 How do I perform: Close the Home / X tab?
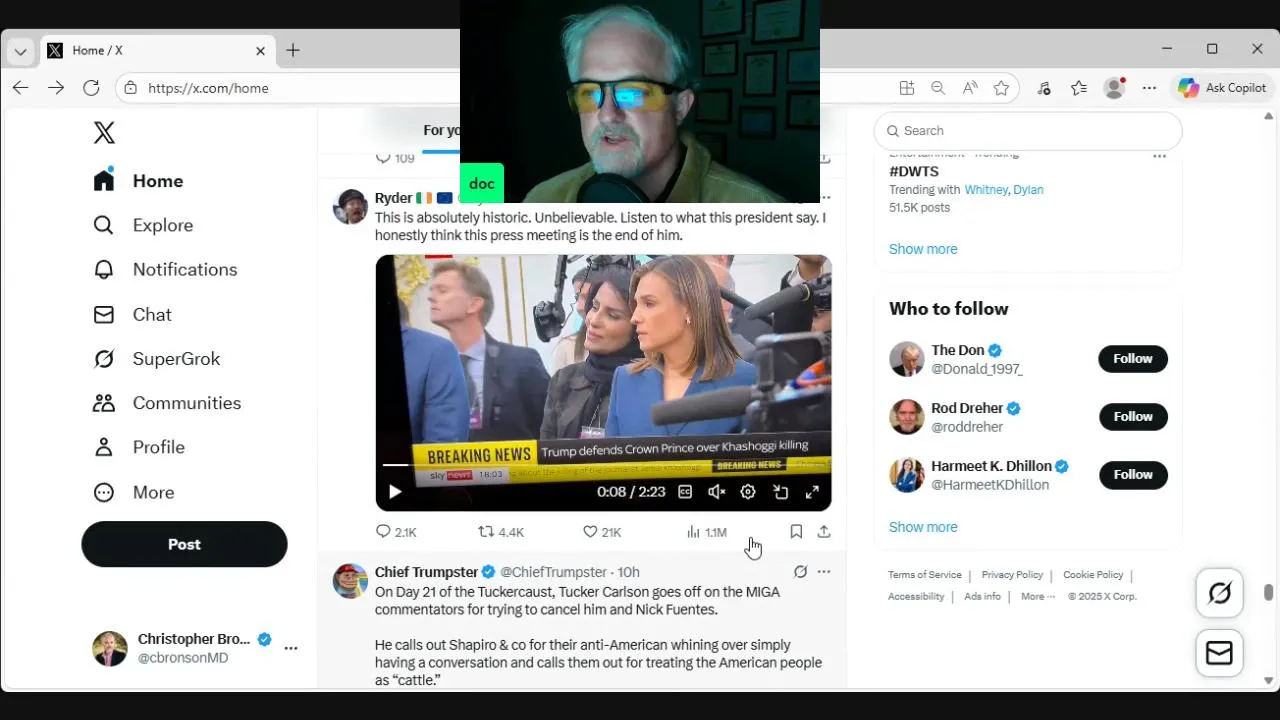coord(260,50)
